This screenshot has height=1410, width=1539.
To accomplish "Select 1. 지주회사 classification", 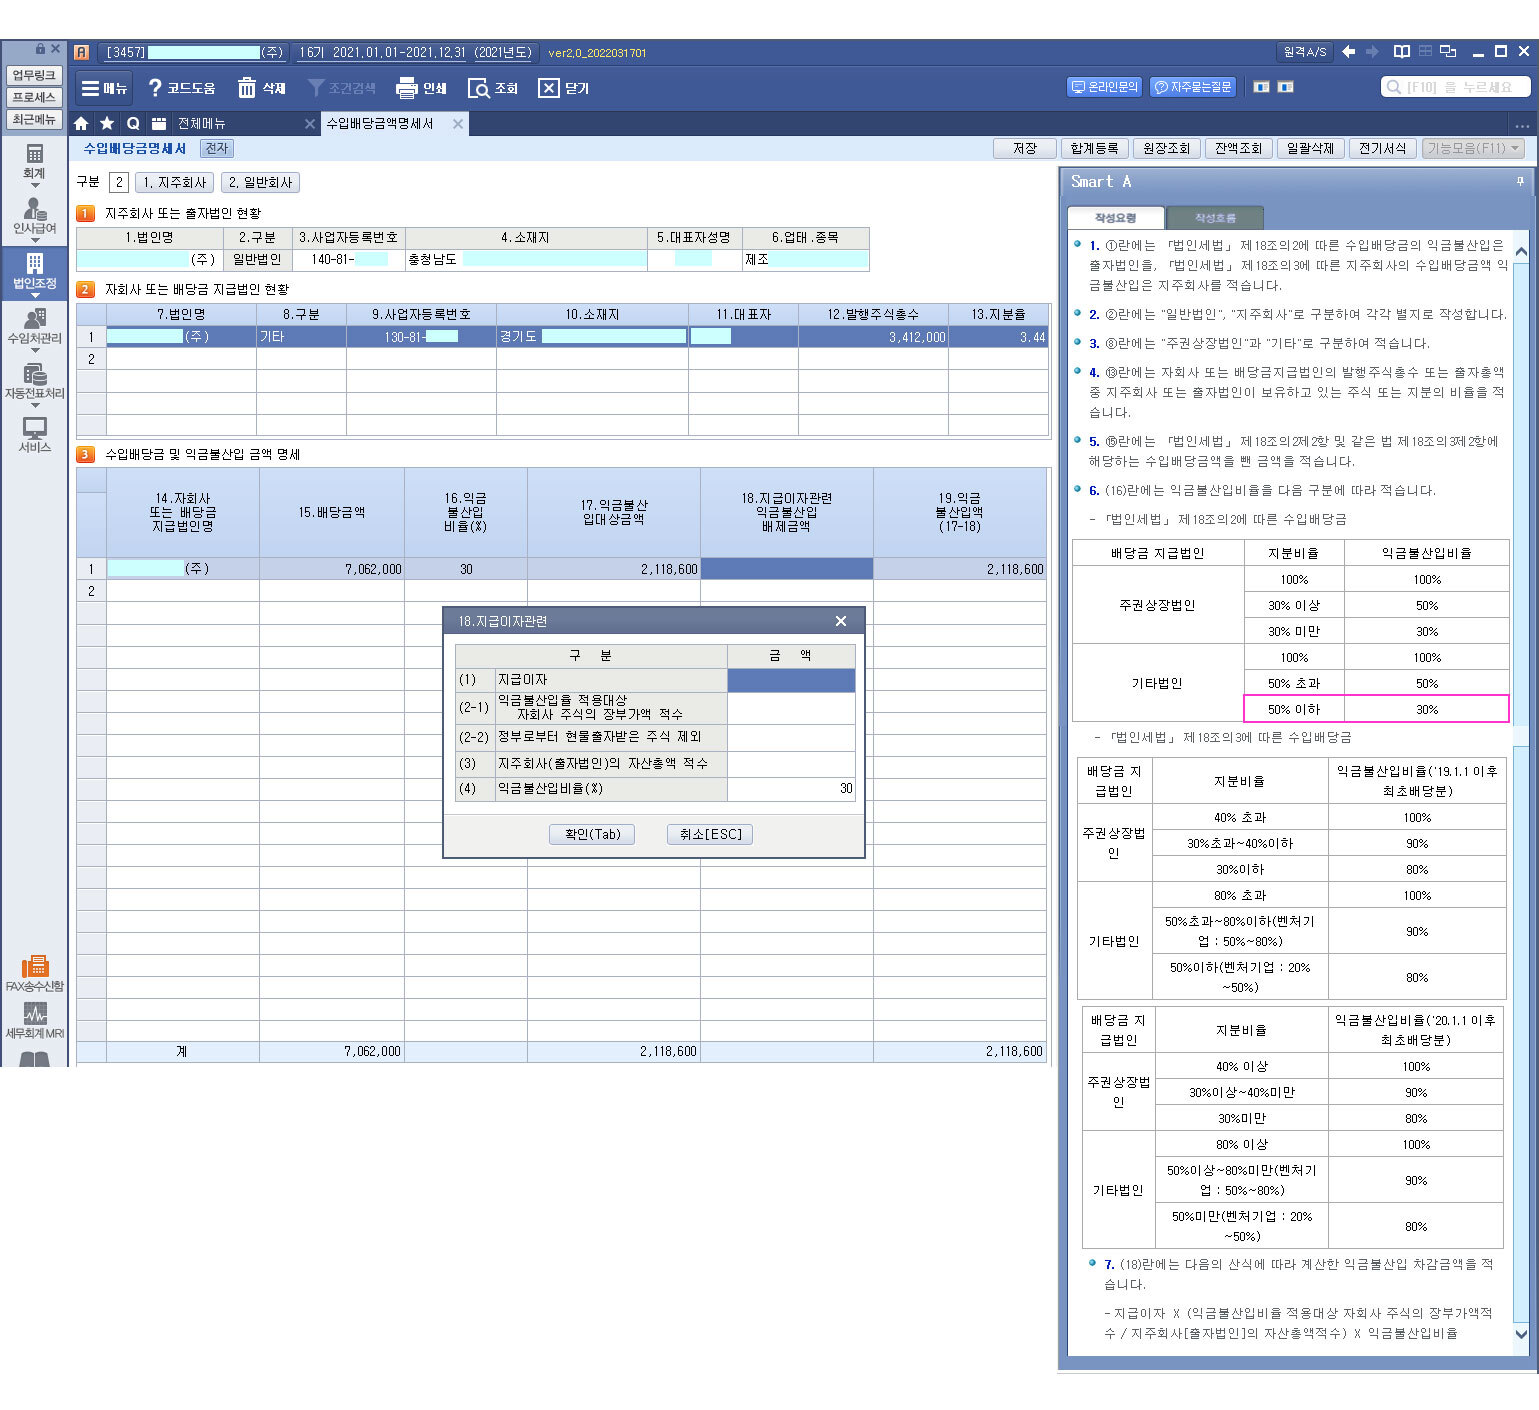I will point(174,182).
